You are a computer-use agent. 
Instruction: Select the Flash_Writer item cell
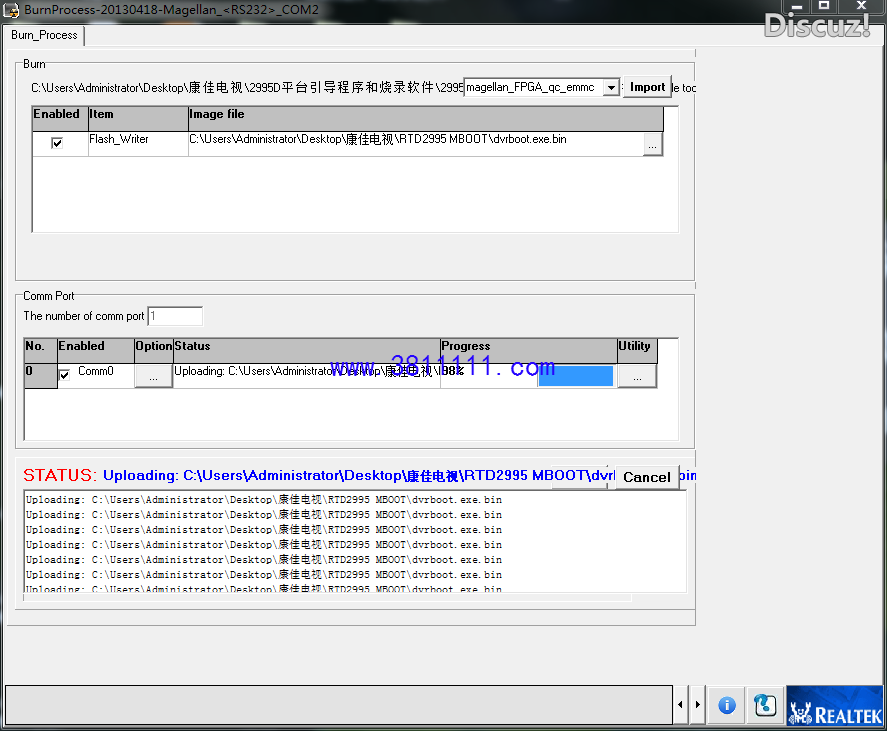[138, 144]
